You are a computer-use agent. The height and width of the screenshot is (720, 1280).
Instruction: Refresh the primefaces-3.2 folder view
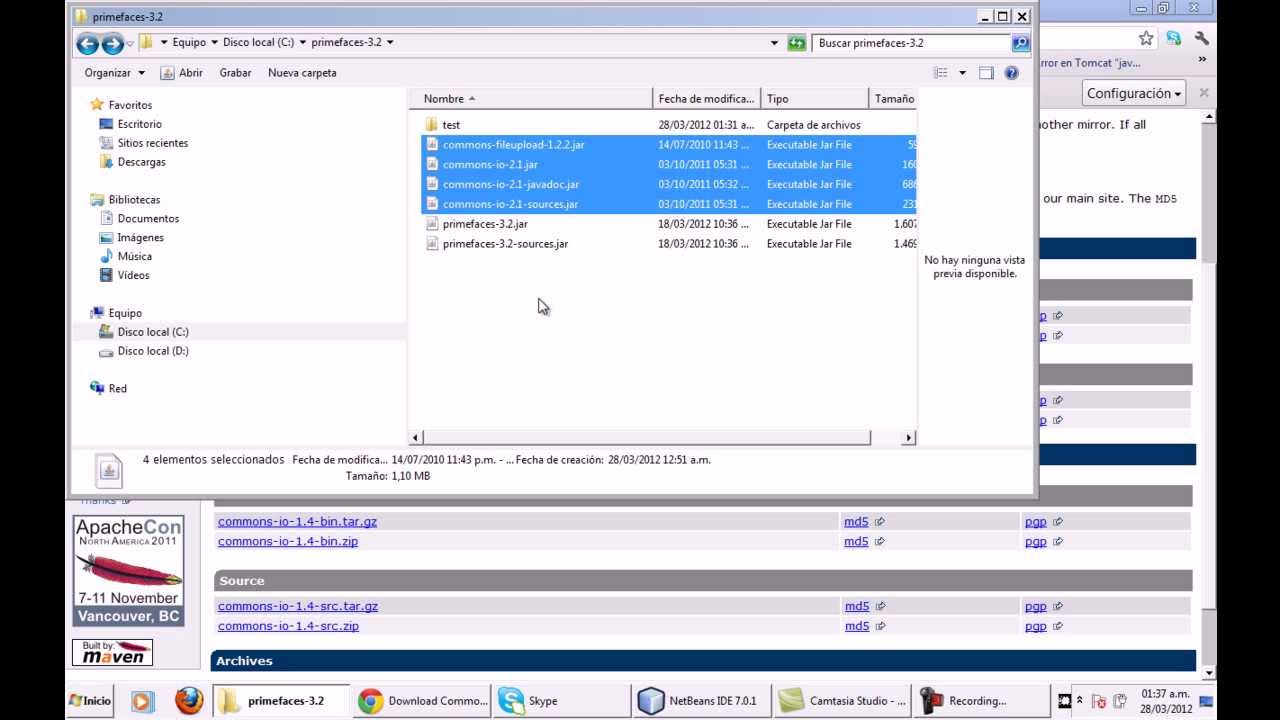796,43
